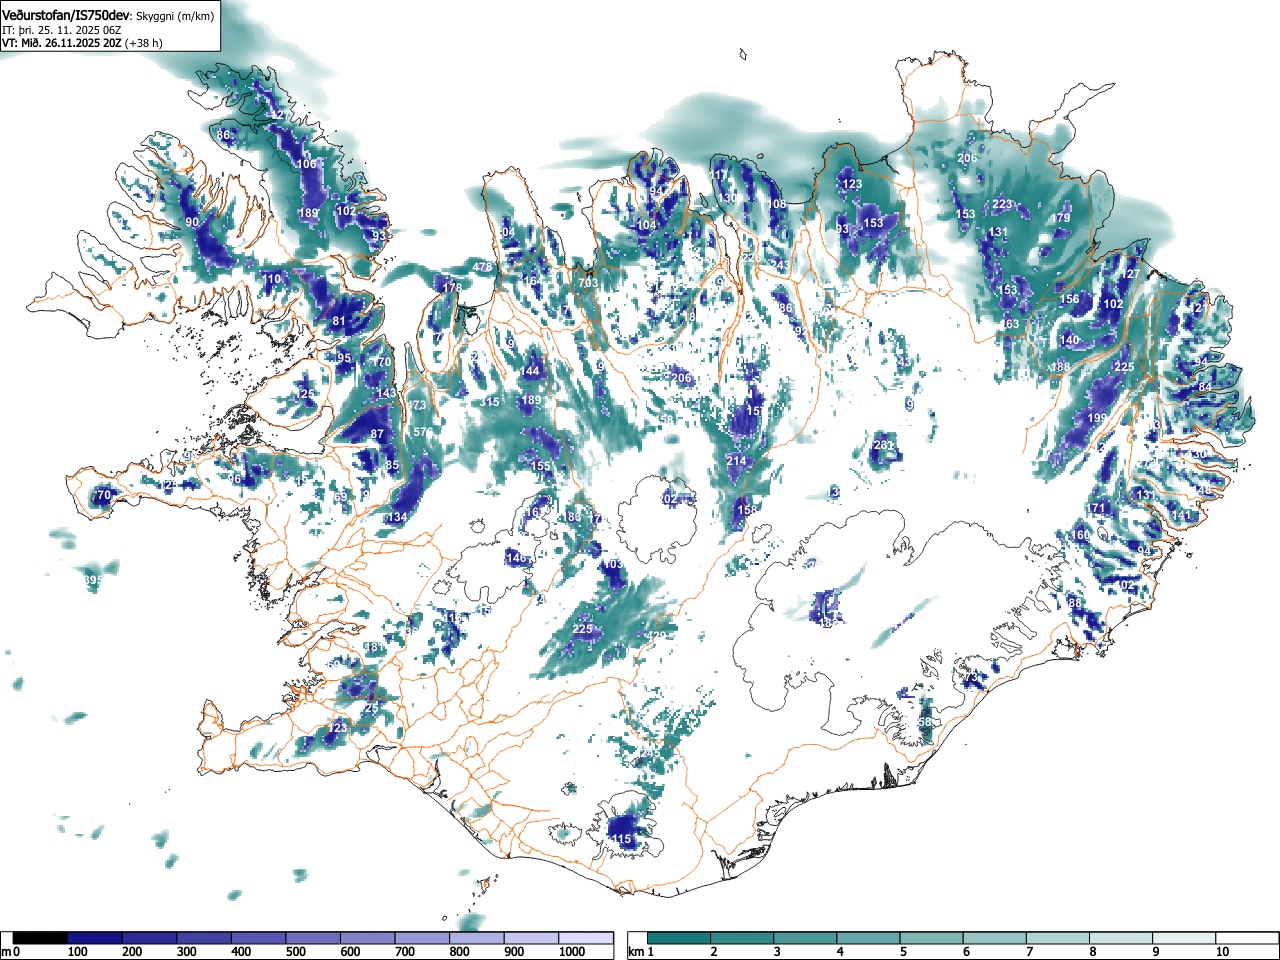Click the '73' value near the southeast coast

pos(970,677)
